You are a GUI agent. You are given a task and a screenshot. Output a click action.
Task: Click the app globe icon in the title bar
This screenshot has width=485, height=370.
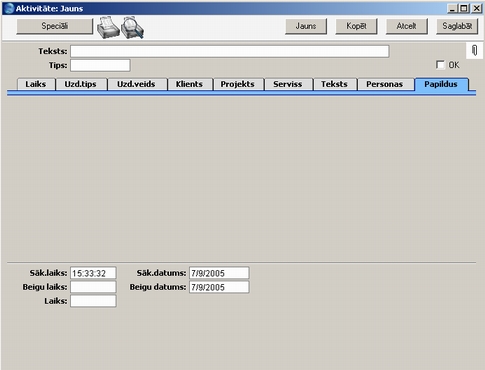click(9, 8)
